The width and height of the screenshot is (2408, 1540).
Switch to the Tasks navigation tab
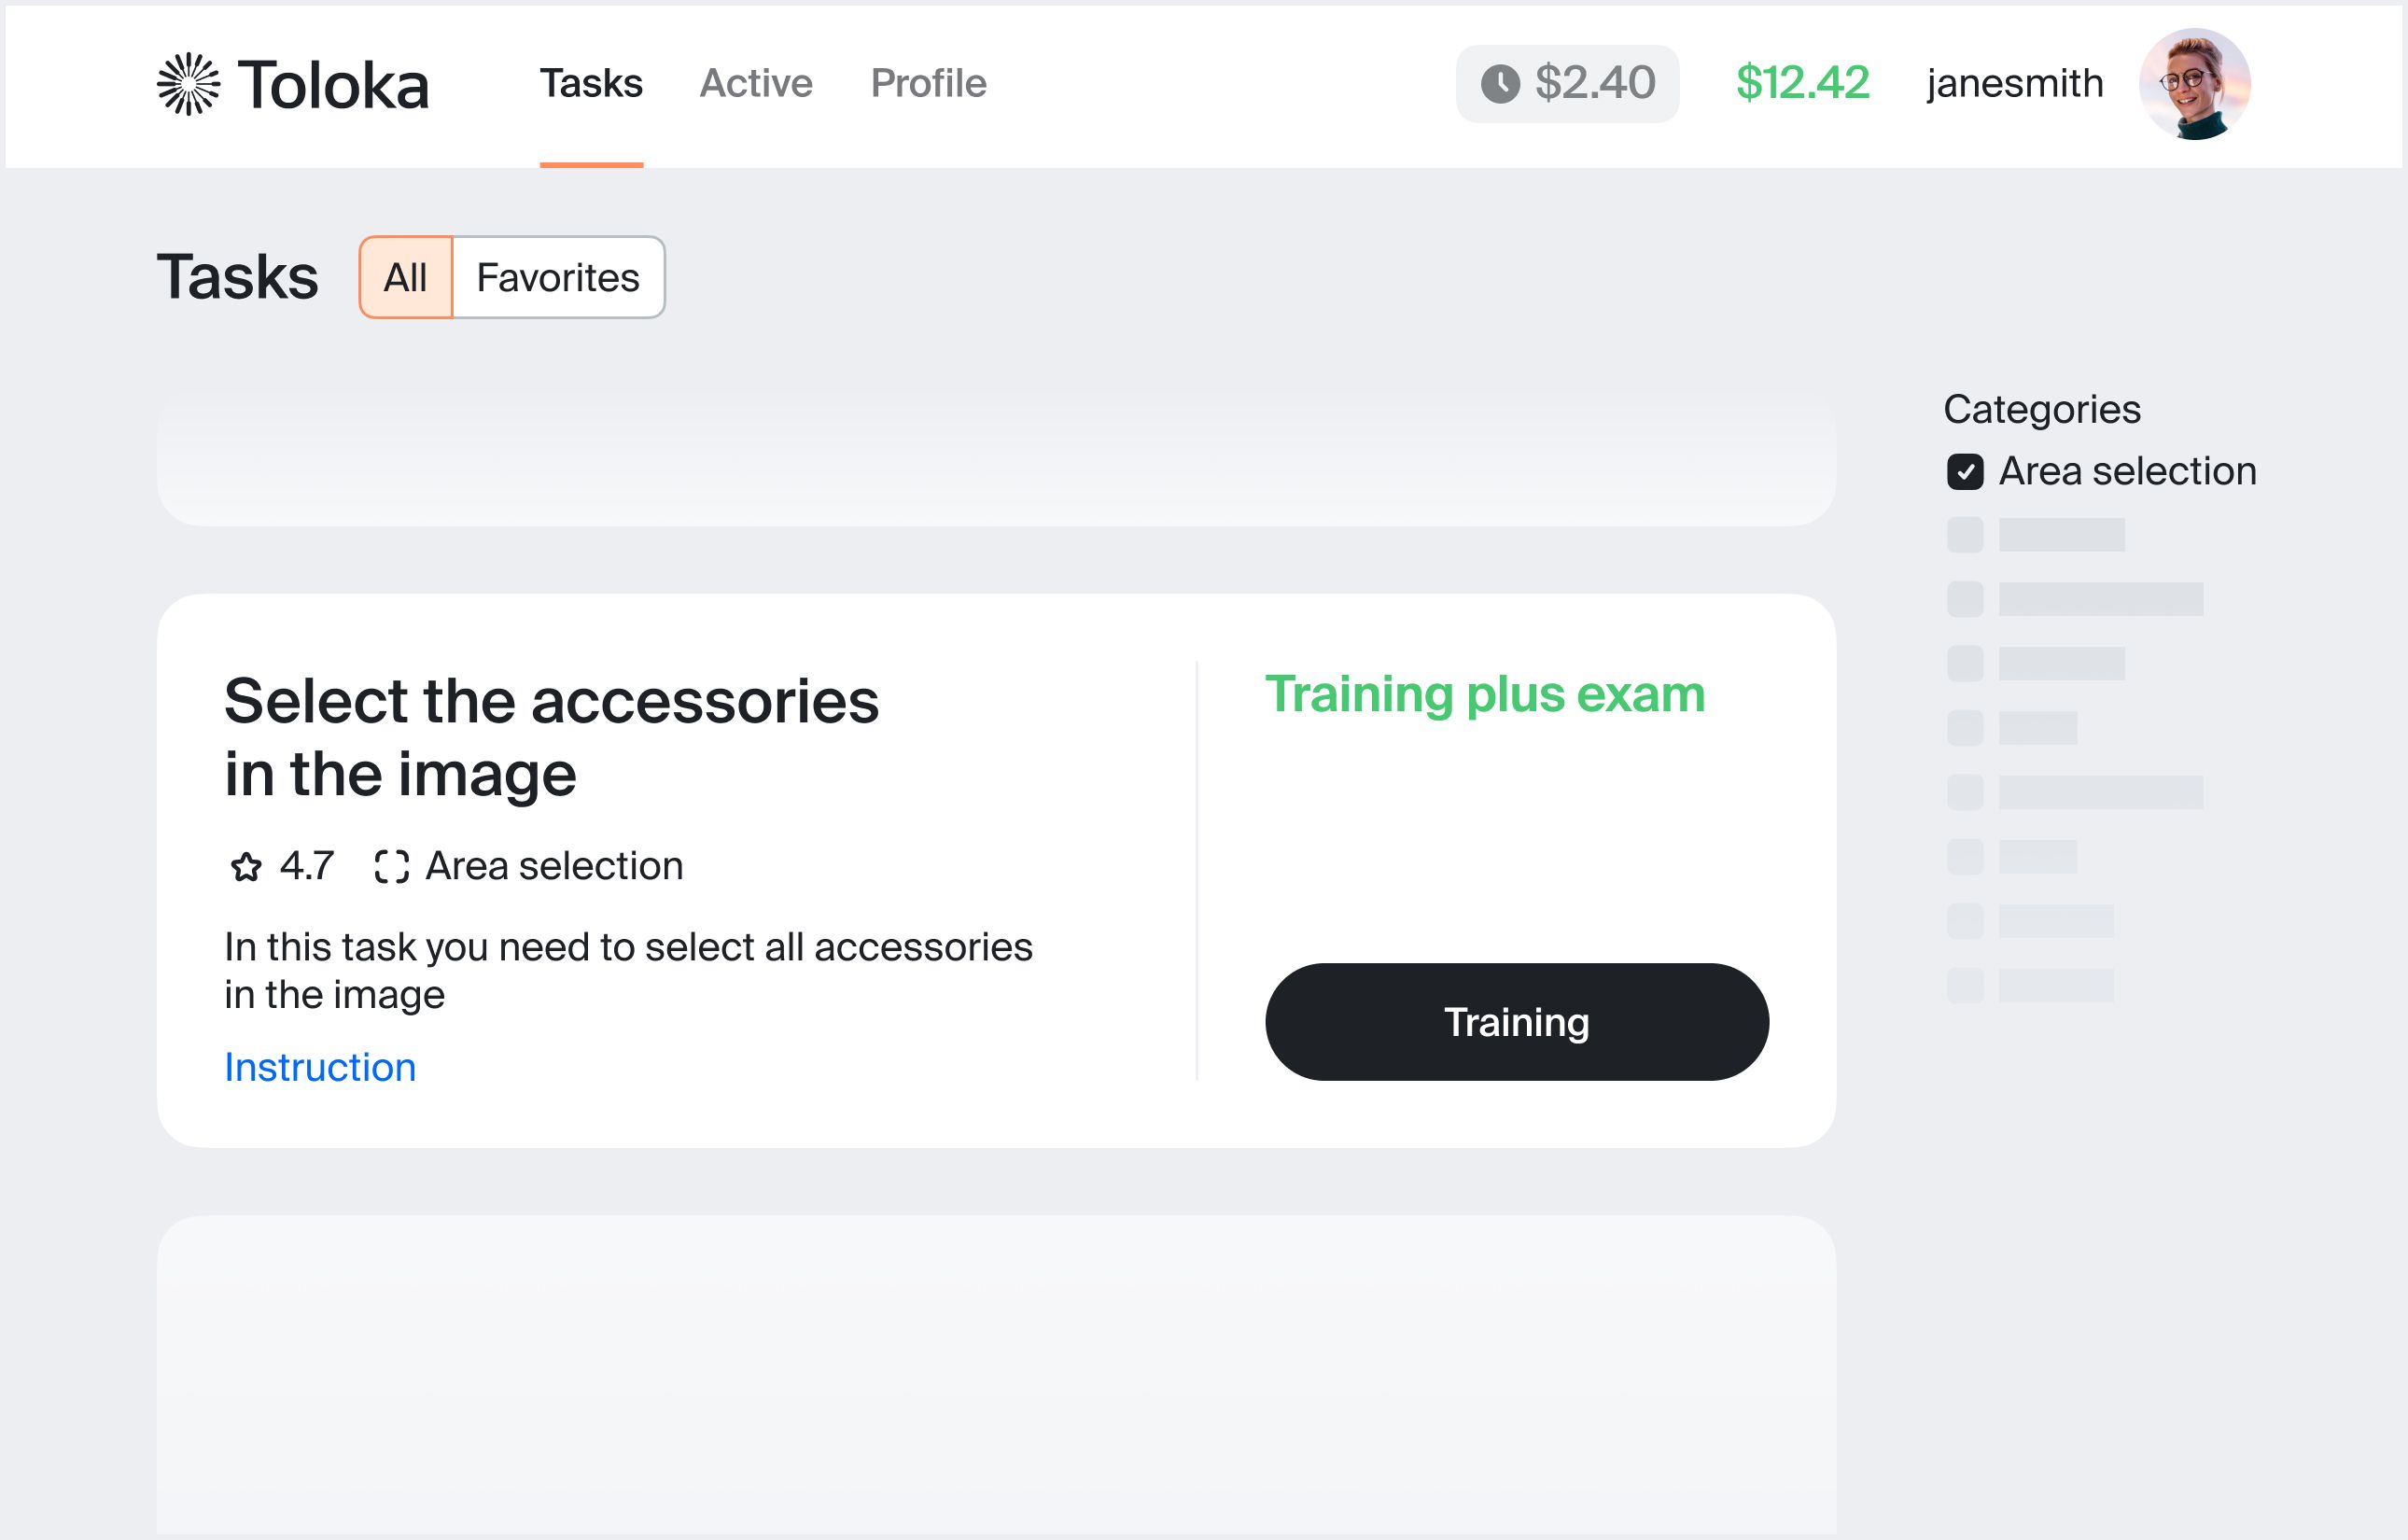(591, 83)
